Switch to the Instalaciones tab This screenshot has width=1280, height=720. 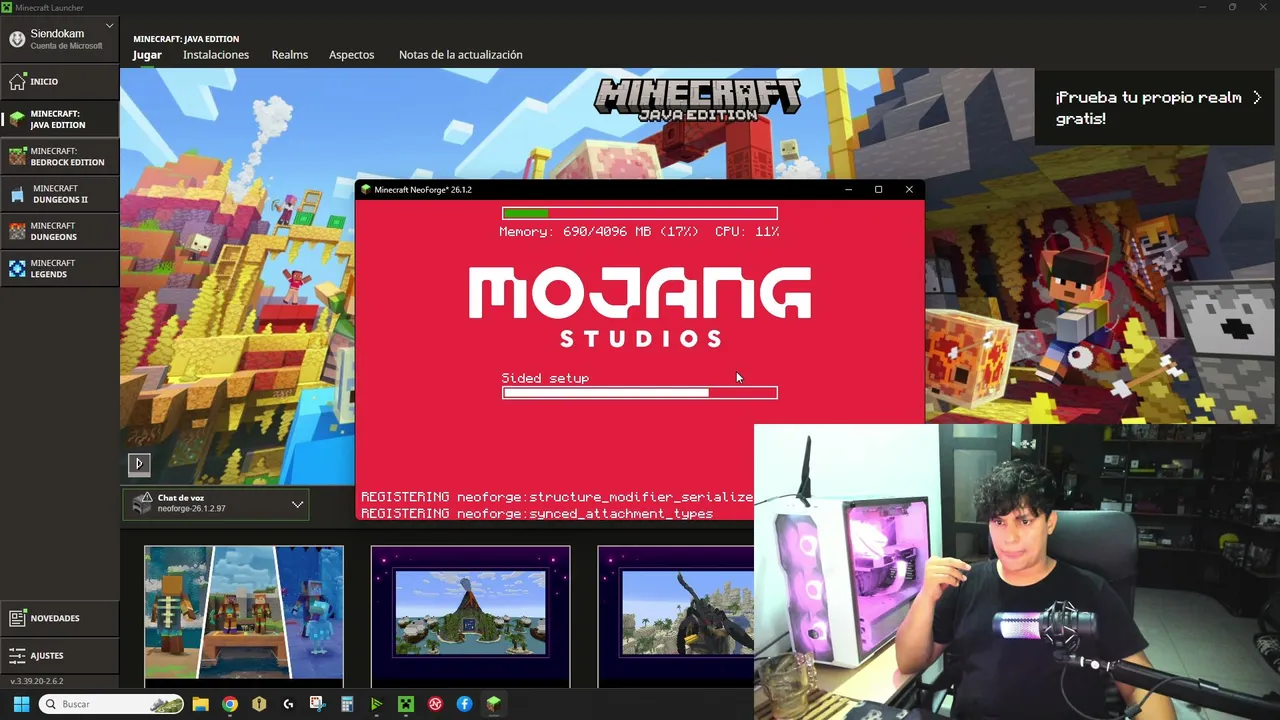click(x=216, y=55)
